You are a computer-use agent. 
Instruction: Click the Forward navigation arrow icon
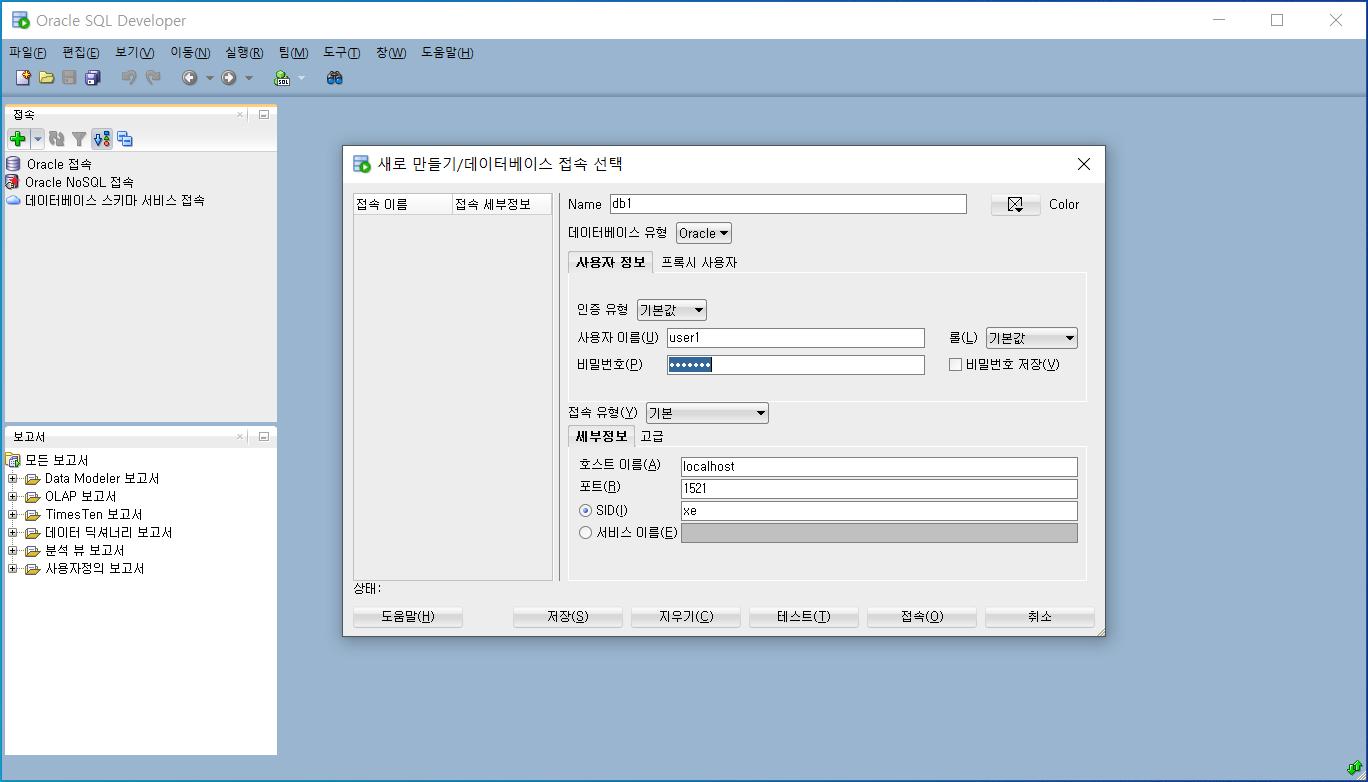(229, 78)
